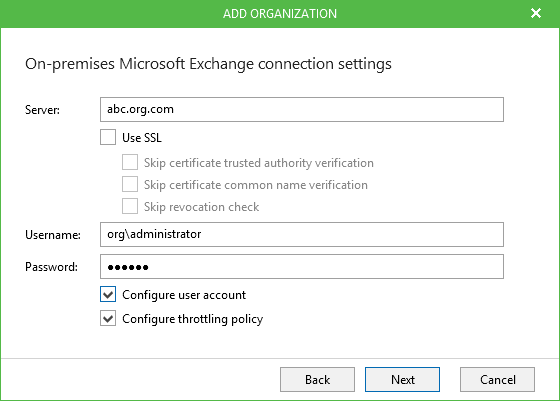Uncheck Configure user account

pyautogui.click(x=108, y=294)
